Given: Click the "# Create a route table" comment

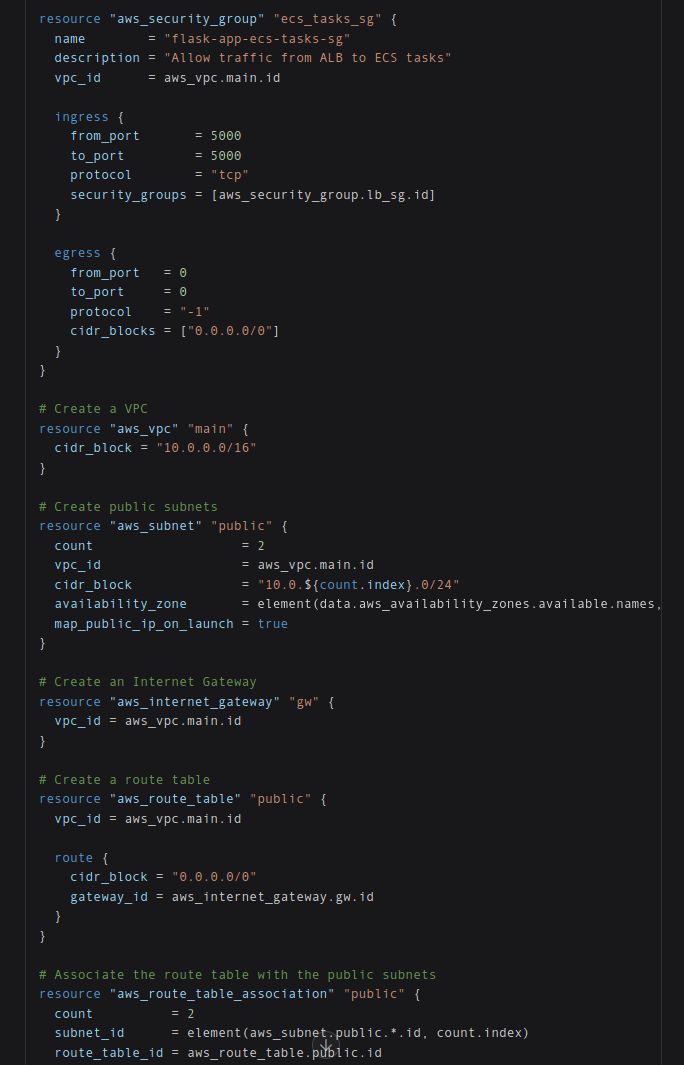Looking at the screenshot, I should point(124,780).
